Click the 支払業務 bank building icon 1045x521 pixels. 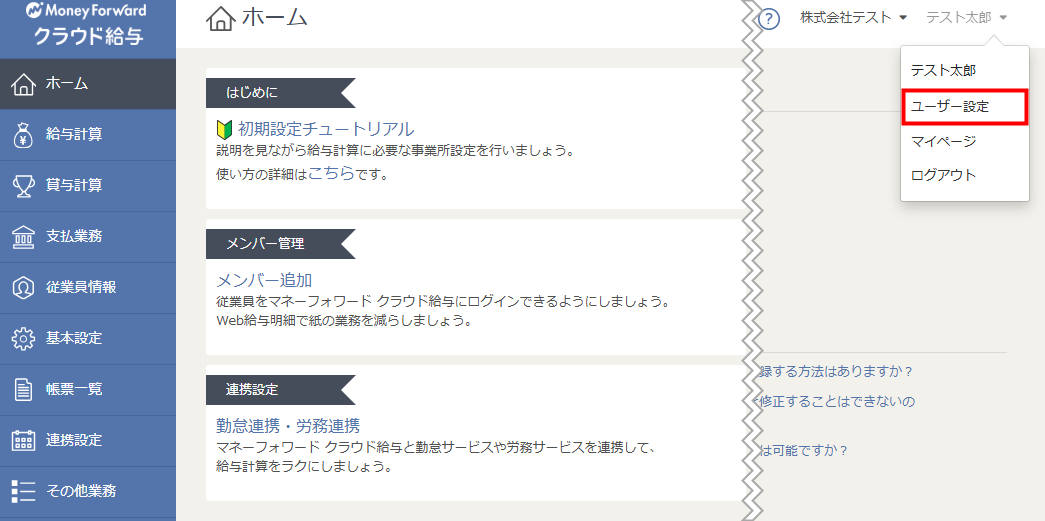point(23,237)
